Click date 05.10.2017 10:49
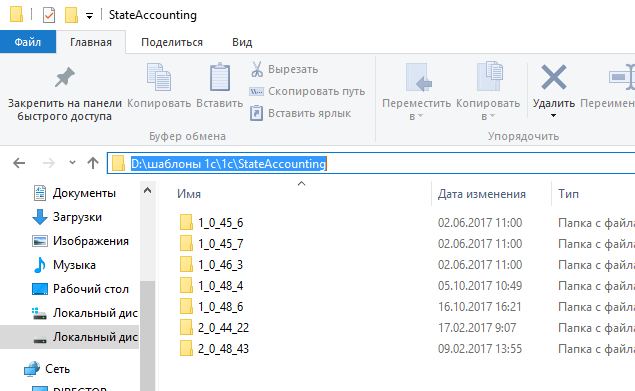 click(480, 286)
